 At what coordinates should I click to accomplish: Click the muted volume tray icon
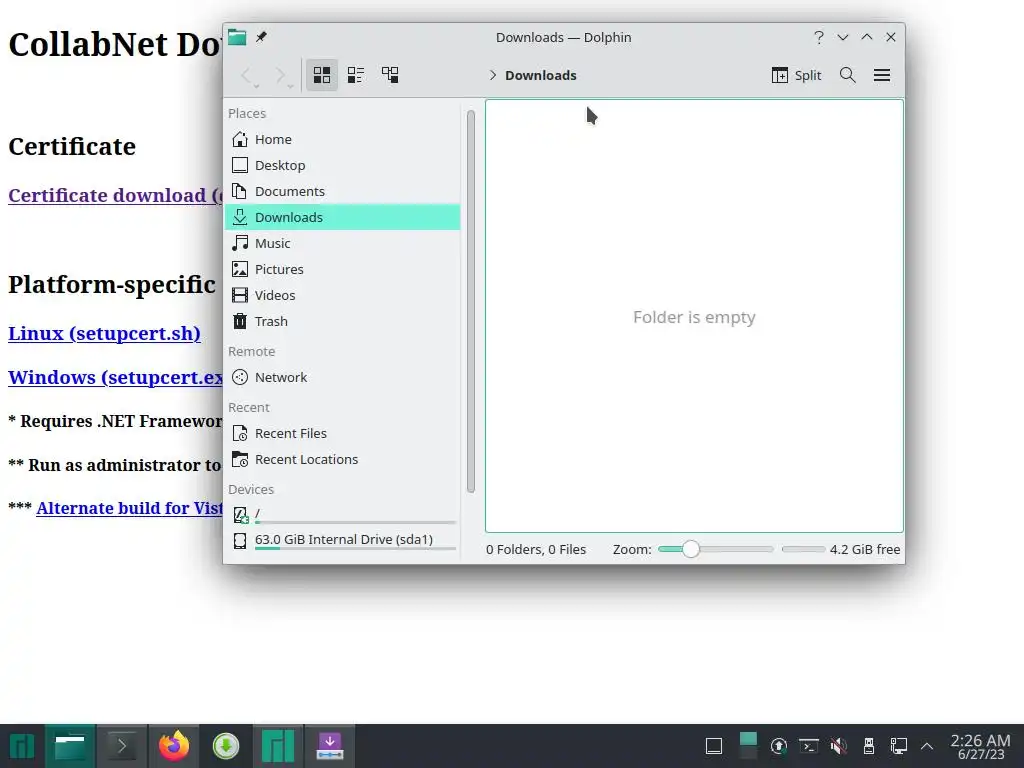click(839, 746)
